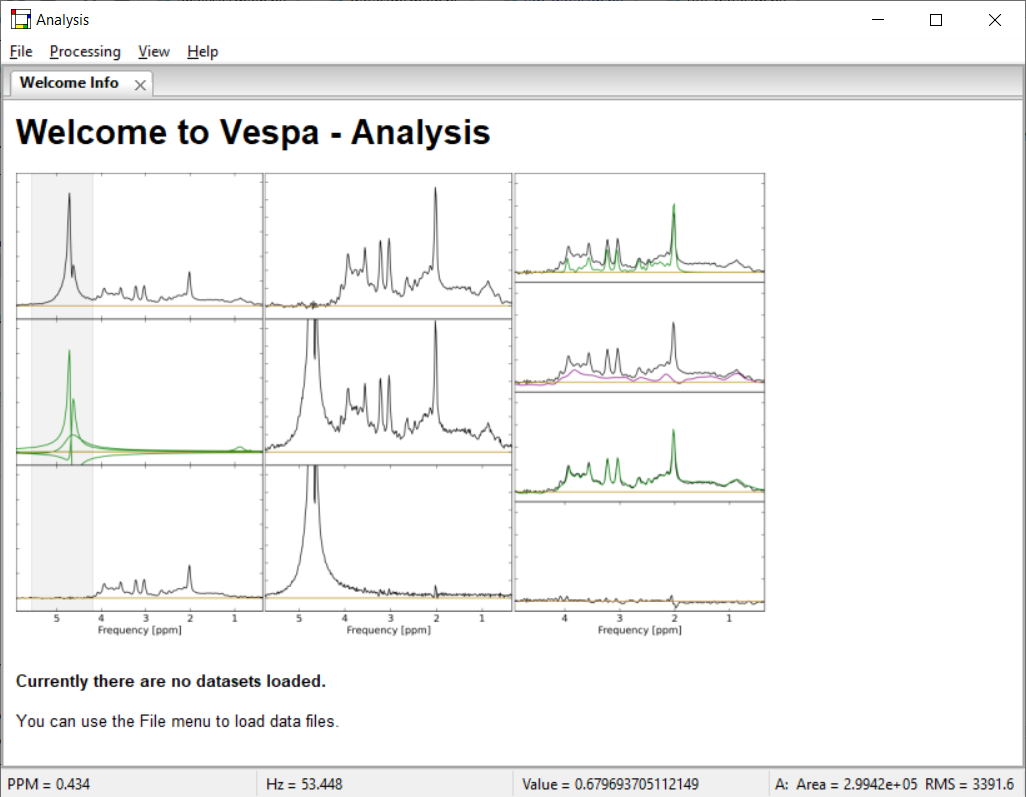Screen dimensions: 1026x797
Task: Open the Help menu
Action: [202, 51]
